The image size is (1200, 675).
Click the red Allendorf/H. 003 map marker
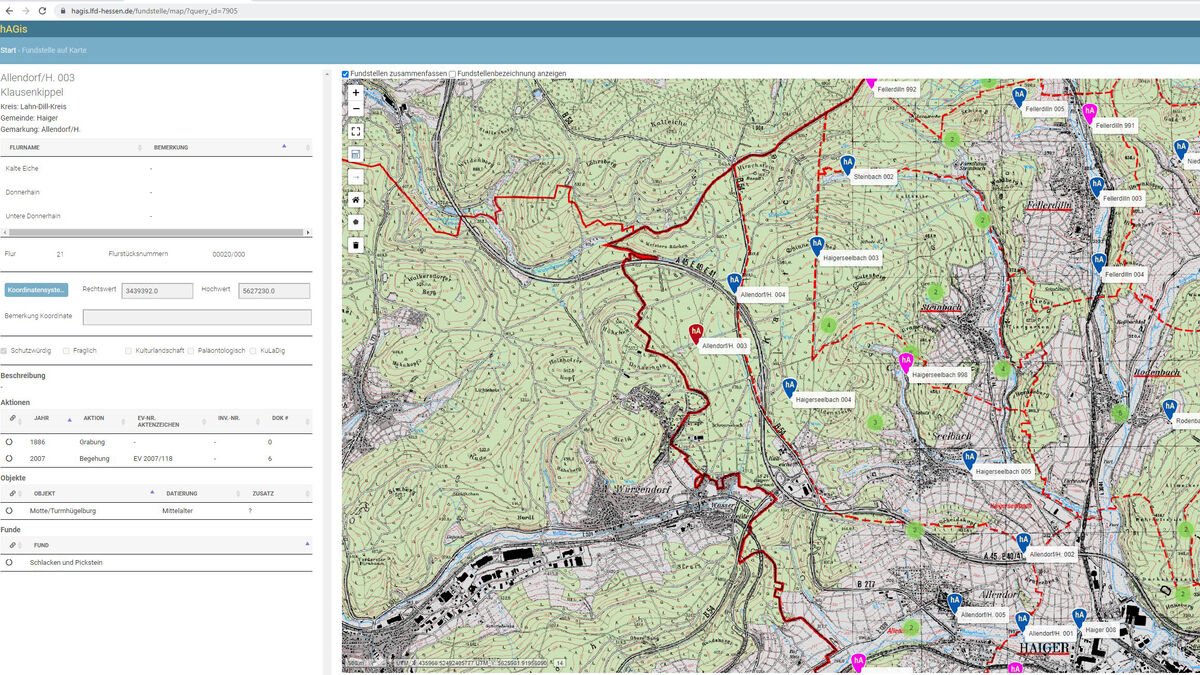pyautogui.click(x=697, y=332)
